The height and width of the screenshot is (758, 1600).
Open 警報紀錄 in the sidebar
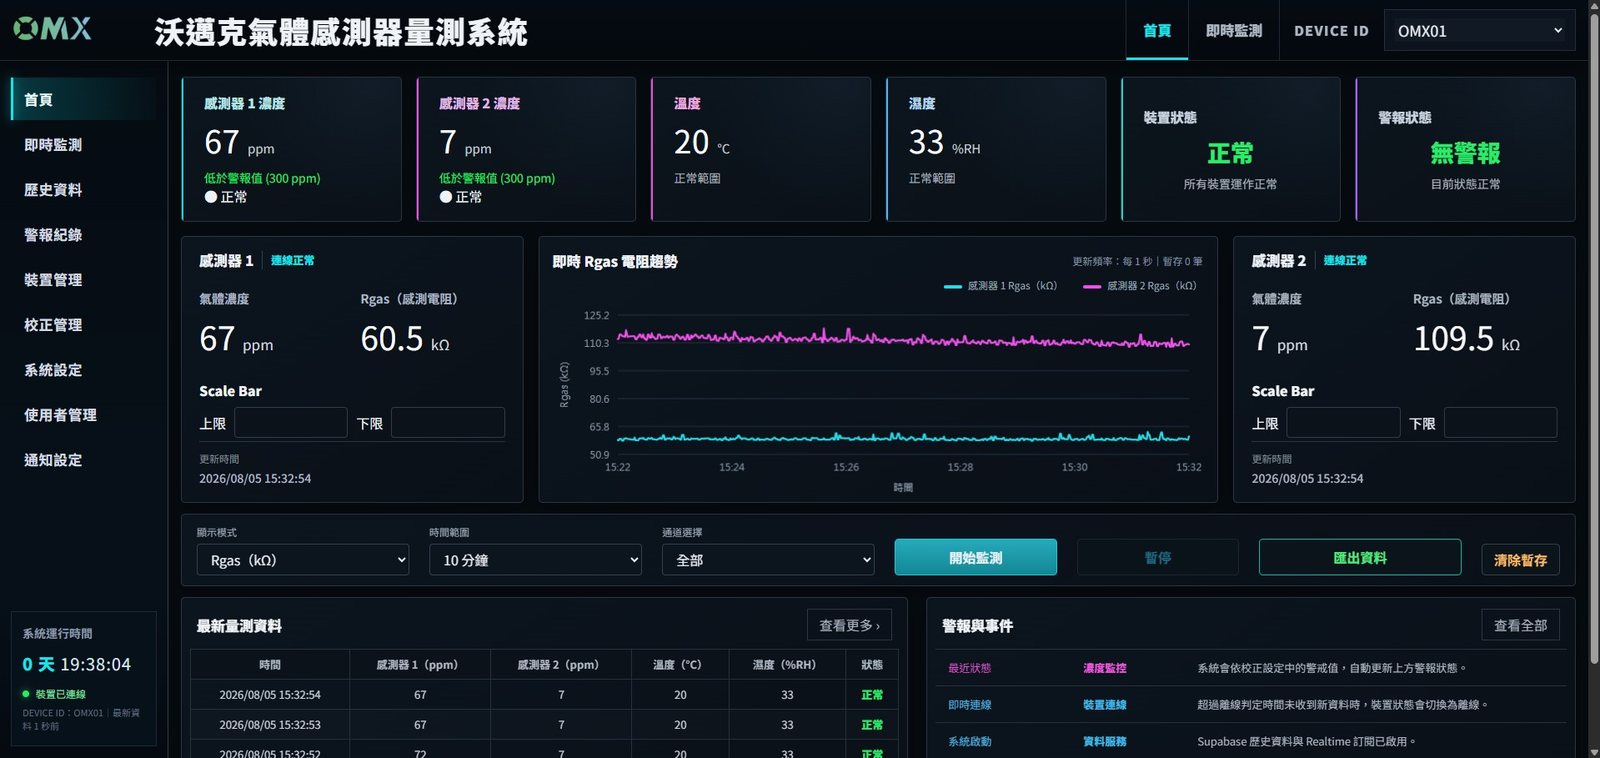pyautogui.click(x=83, y=235)
